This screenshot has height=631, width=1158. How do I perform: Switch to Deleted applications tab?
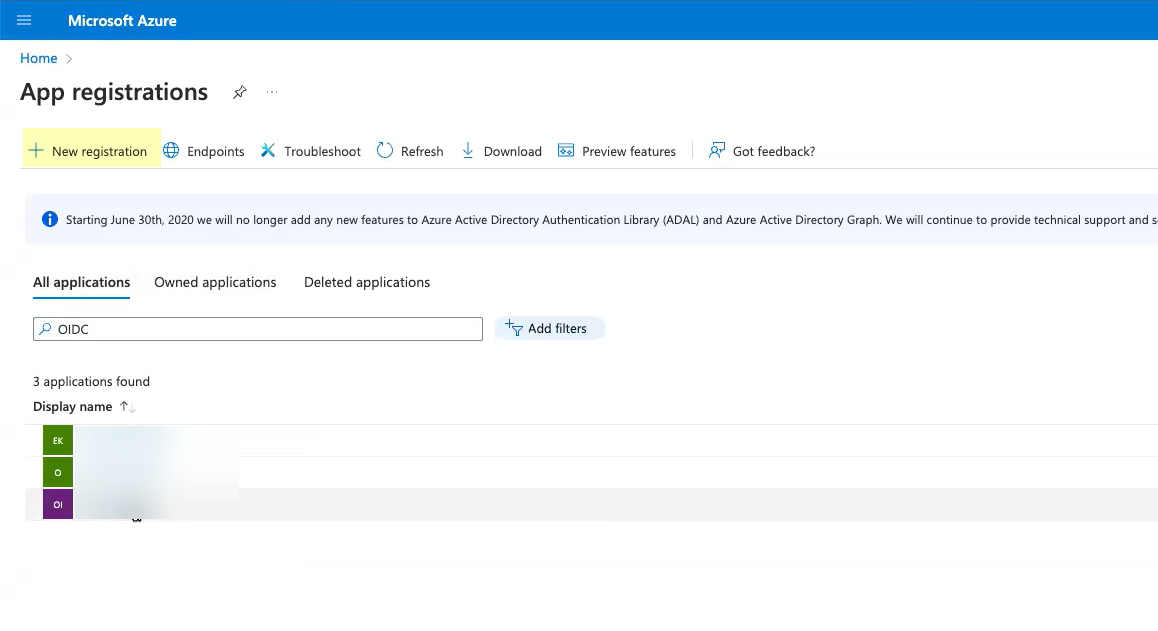(367, 282)
